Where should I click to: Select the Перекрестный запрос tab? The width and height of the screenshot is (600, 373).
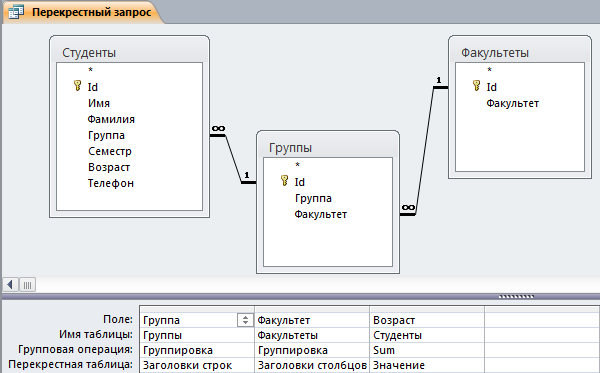82,12
